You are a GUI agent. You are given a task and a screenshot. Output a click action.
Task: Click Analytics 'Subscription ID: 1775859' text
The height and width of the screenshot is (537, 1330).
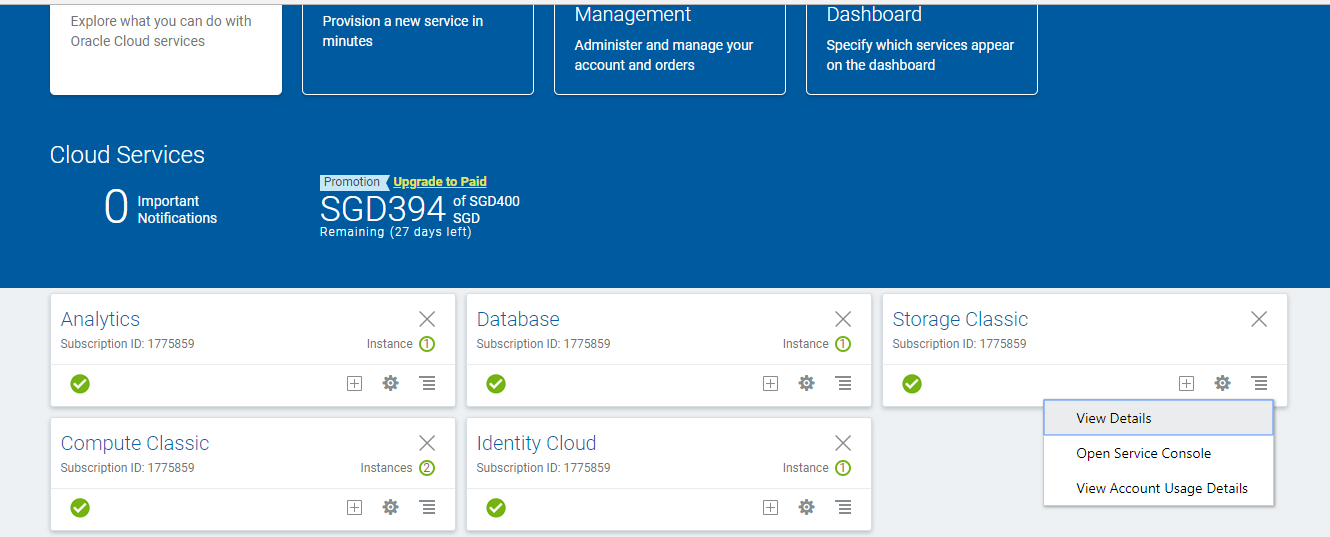click(x=127, y=344)
